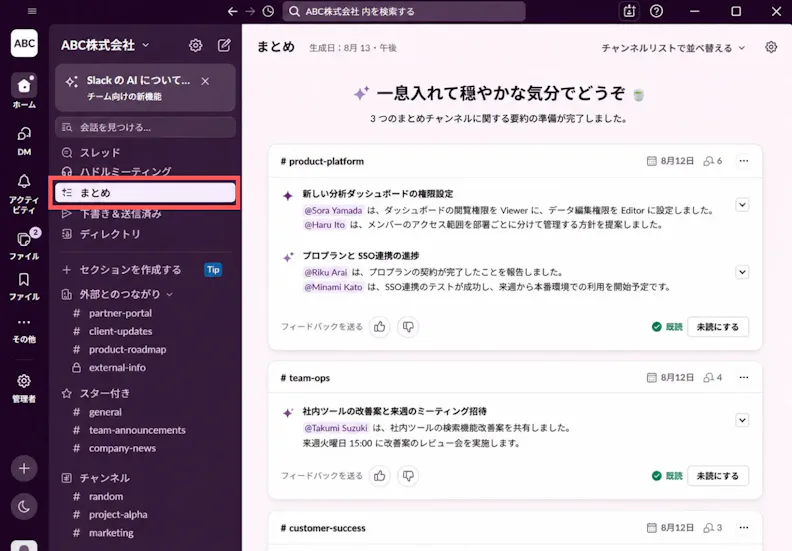Give thumbs down on product-platform summary

point(408,327)
